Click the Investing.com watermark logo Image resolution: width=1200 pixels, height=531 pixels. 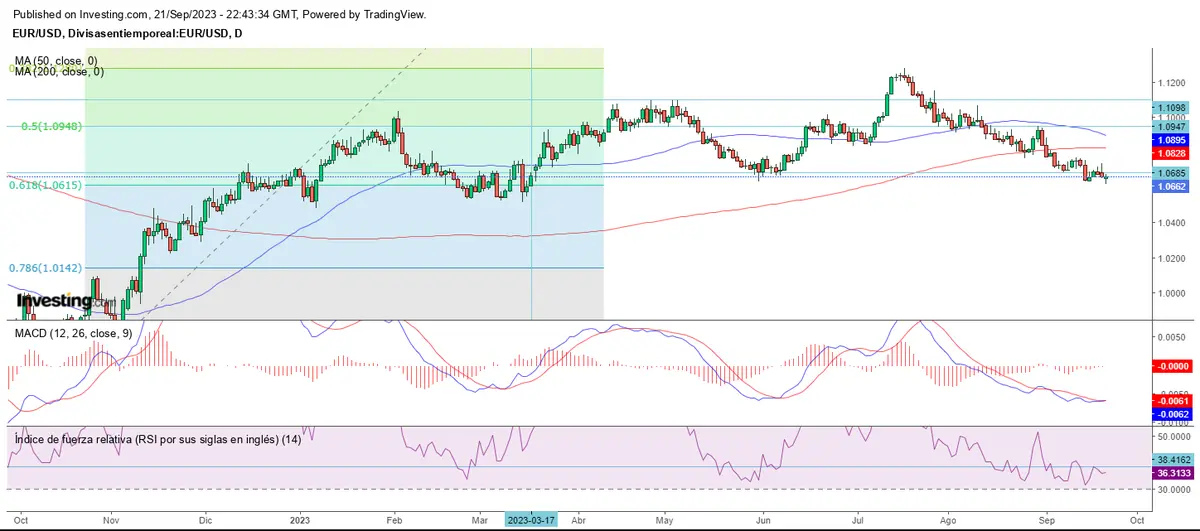point(48,300)
